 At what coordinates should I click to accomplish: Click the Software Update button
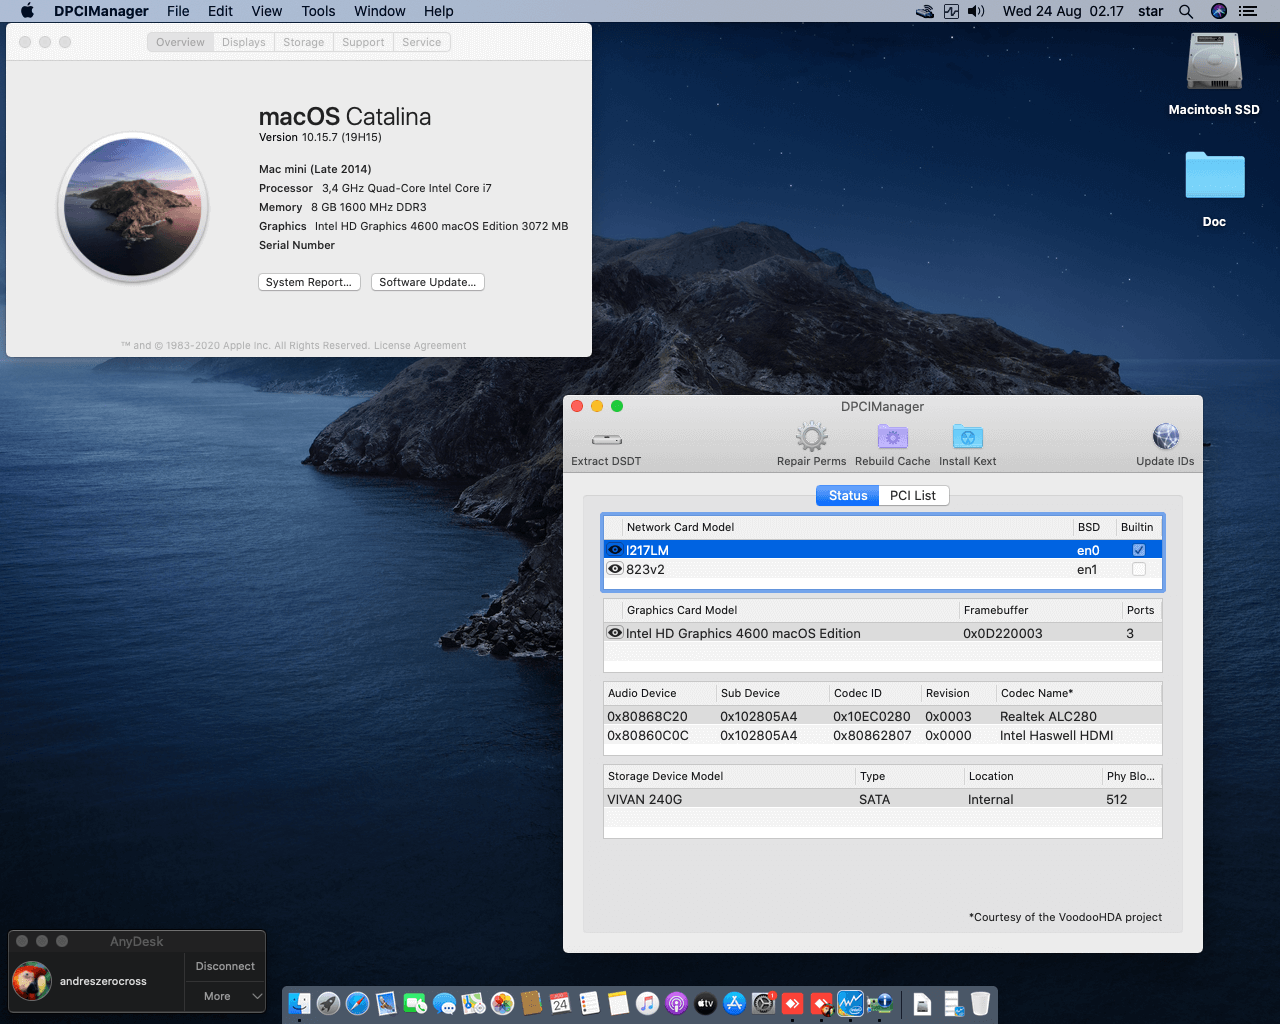coord(427,282)
